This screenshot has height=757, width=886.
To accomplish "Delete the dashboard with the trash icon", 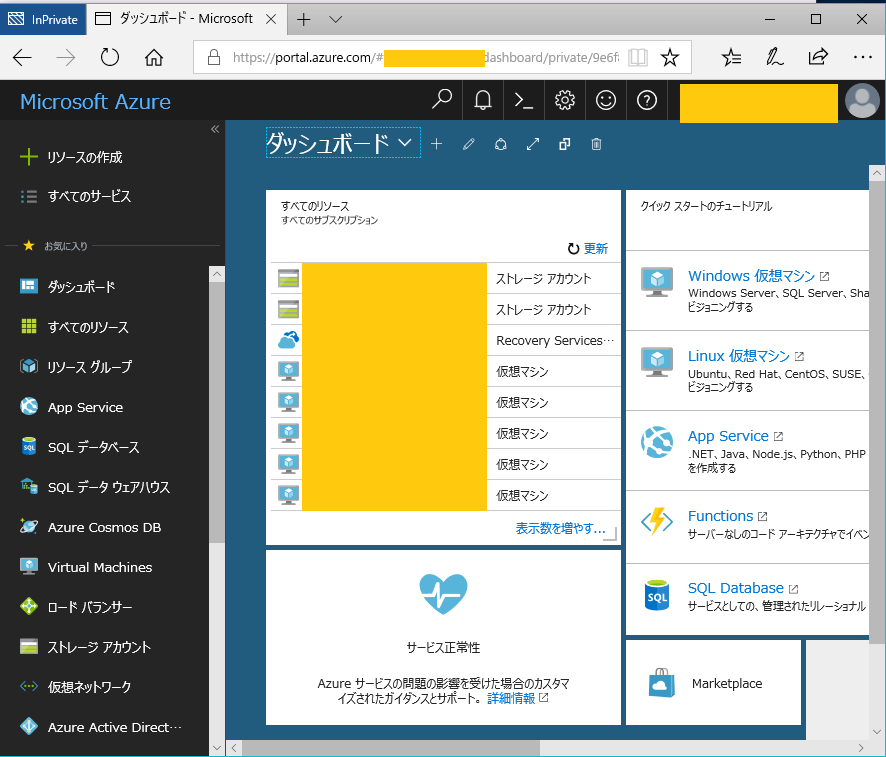I will tap(596, 144).
